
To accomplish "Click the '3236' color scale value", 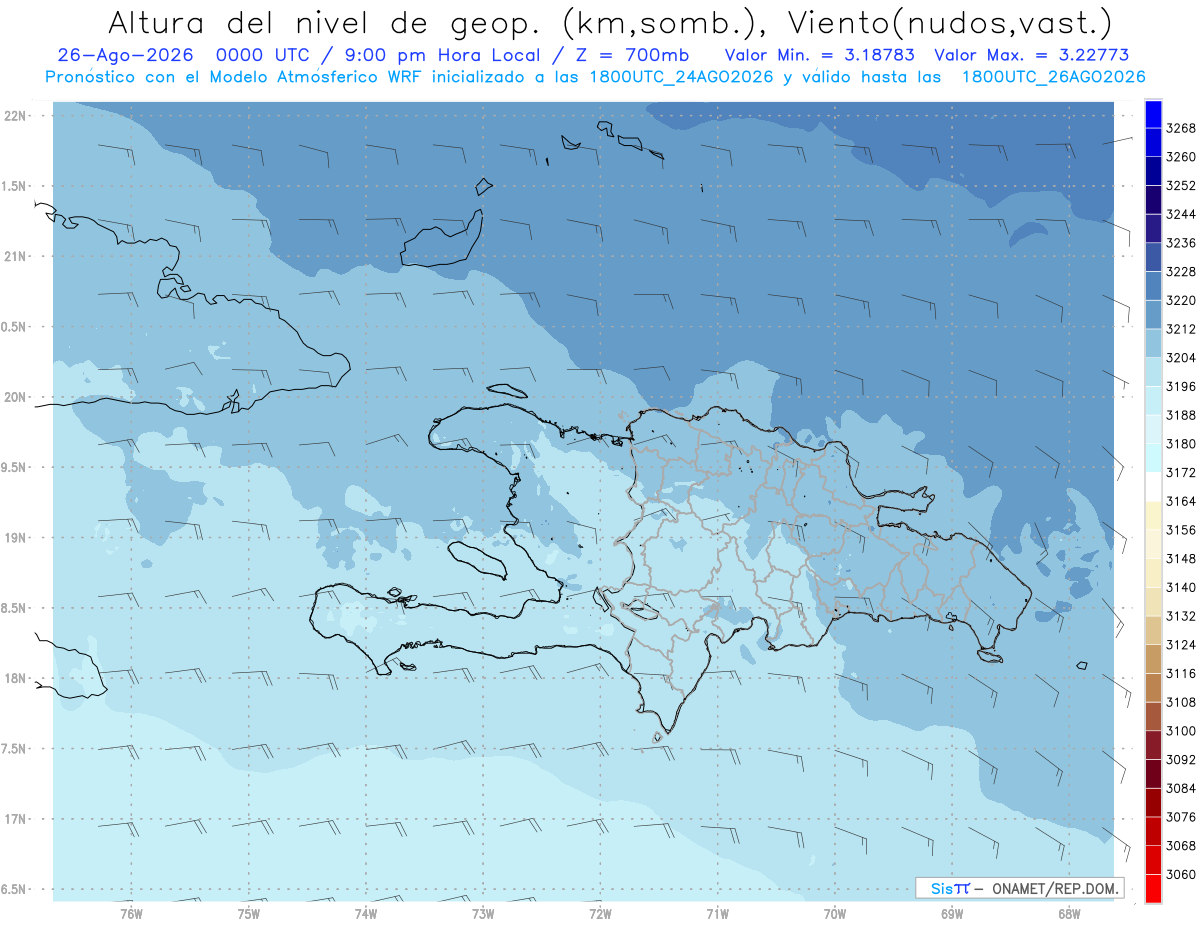I will 1181,243.
